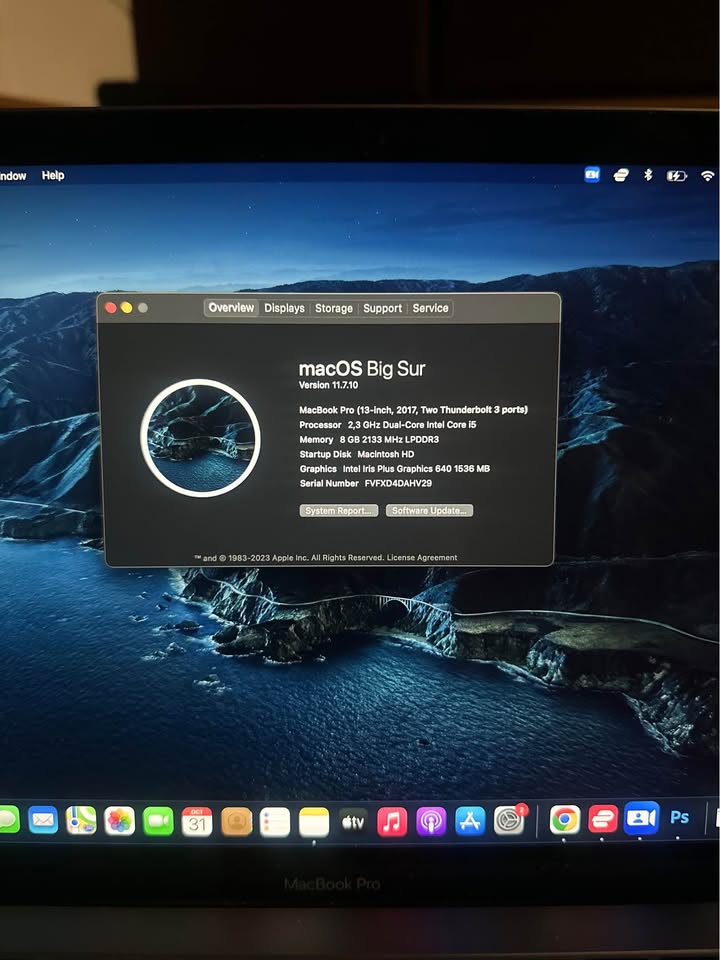
Task: Open the Calendar app showing 31
Action: pos(197,821)
